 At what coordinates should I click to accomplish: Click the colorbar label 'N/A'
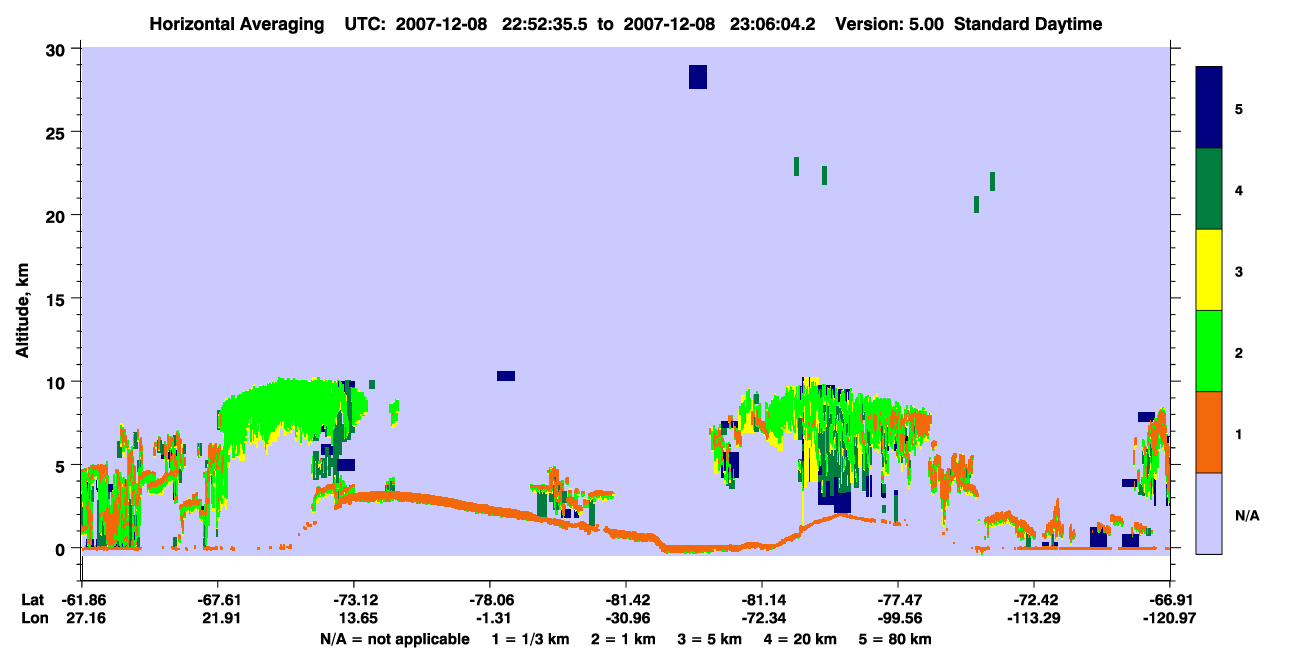point(1247,515)
